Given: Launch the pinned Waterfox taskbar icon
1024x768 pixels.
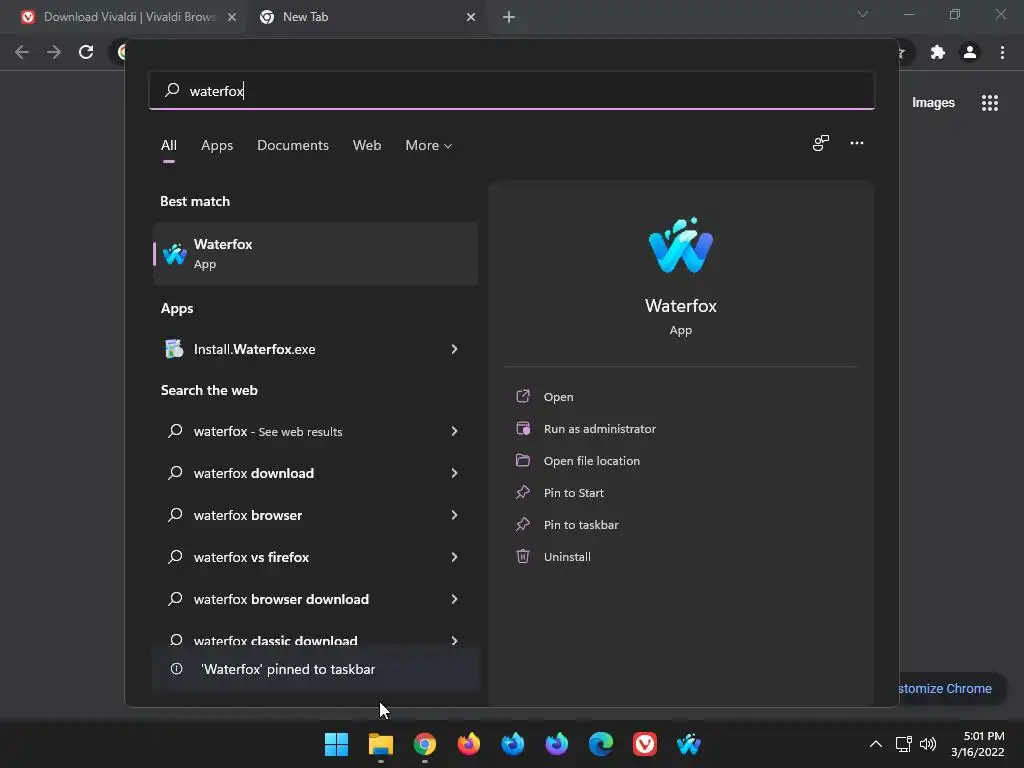Looking at the screenshot, I should pos(689,744).
